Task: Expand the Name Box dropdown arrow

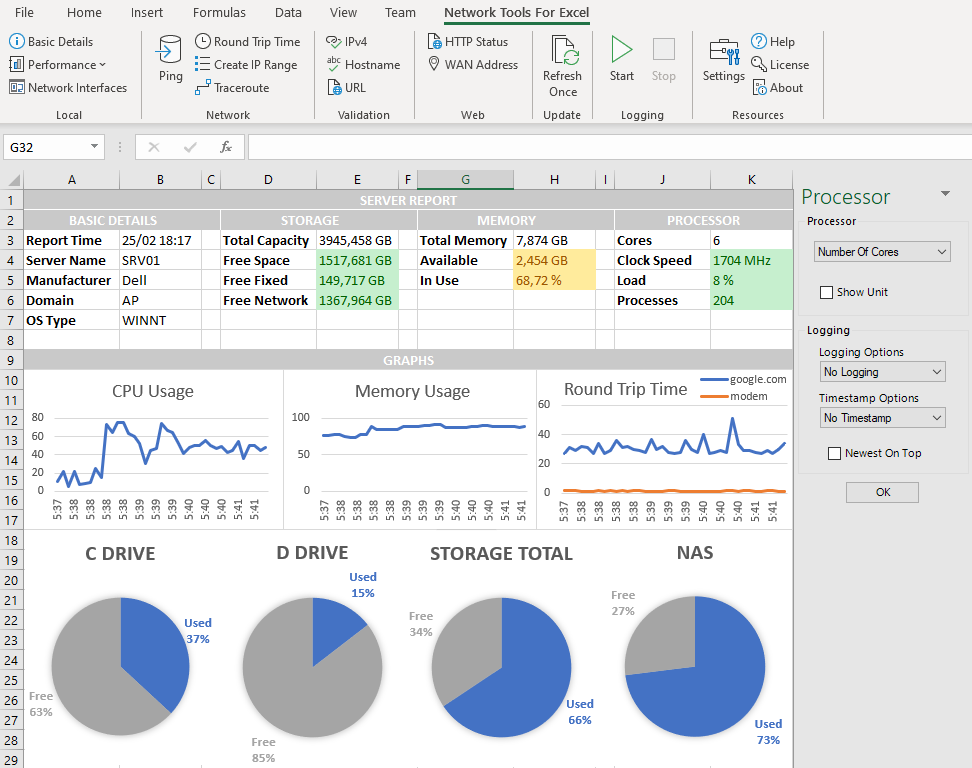Action: [x=94, y=147]
